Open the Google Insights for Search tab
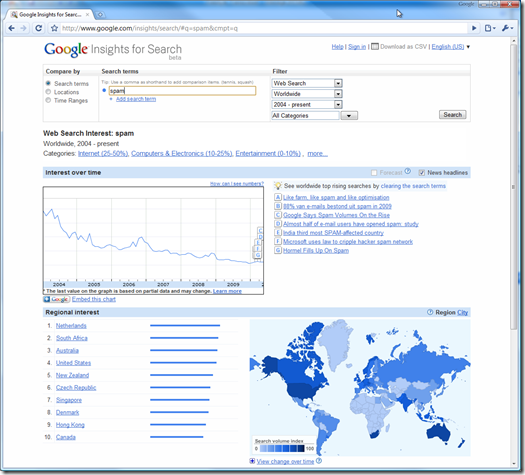 pyautogui.click(x=50, y=15)
